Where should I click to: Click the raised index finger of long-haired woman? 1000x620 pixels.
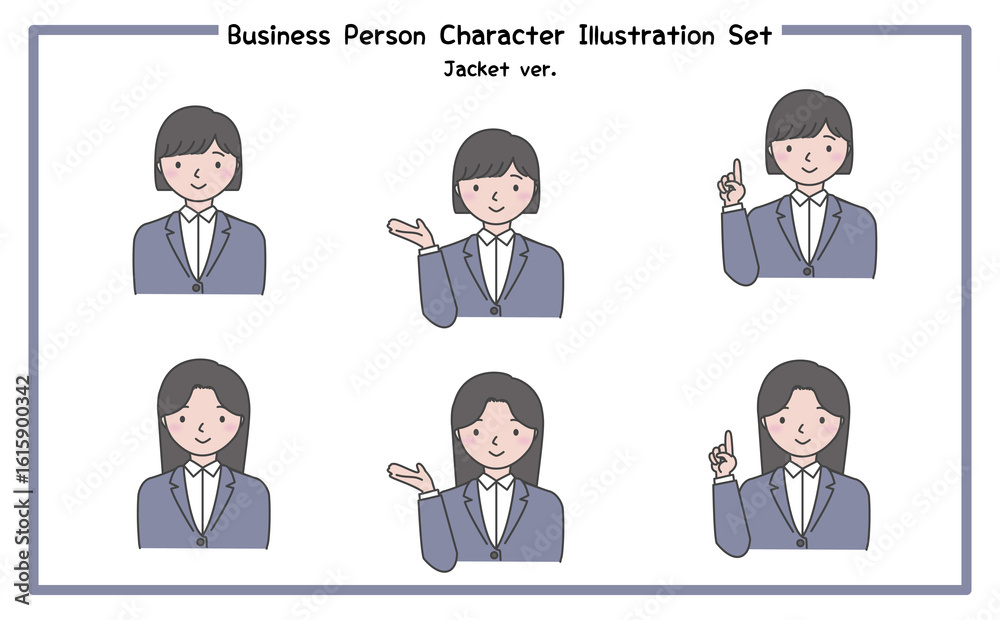[728, 443]
